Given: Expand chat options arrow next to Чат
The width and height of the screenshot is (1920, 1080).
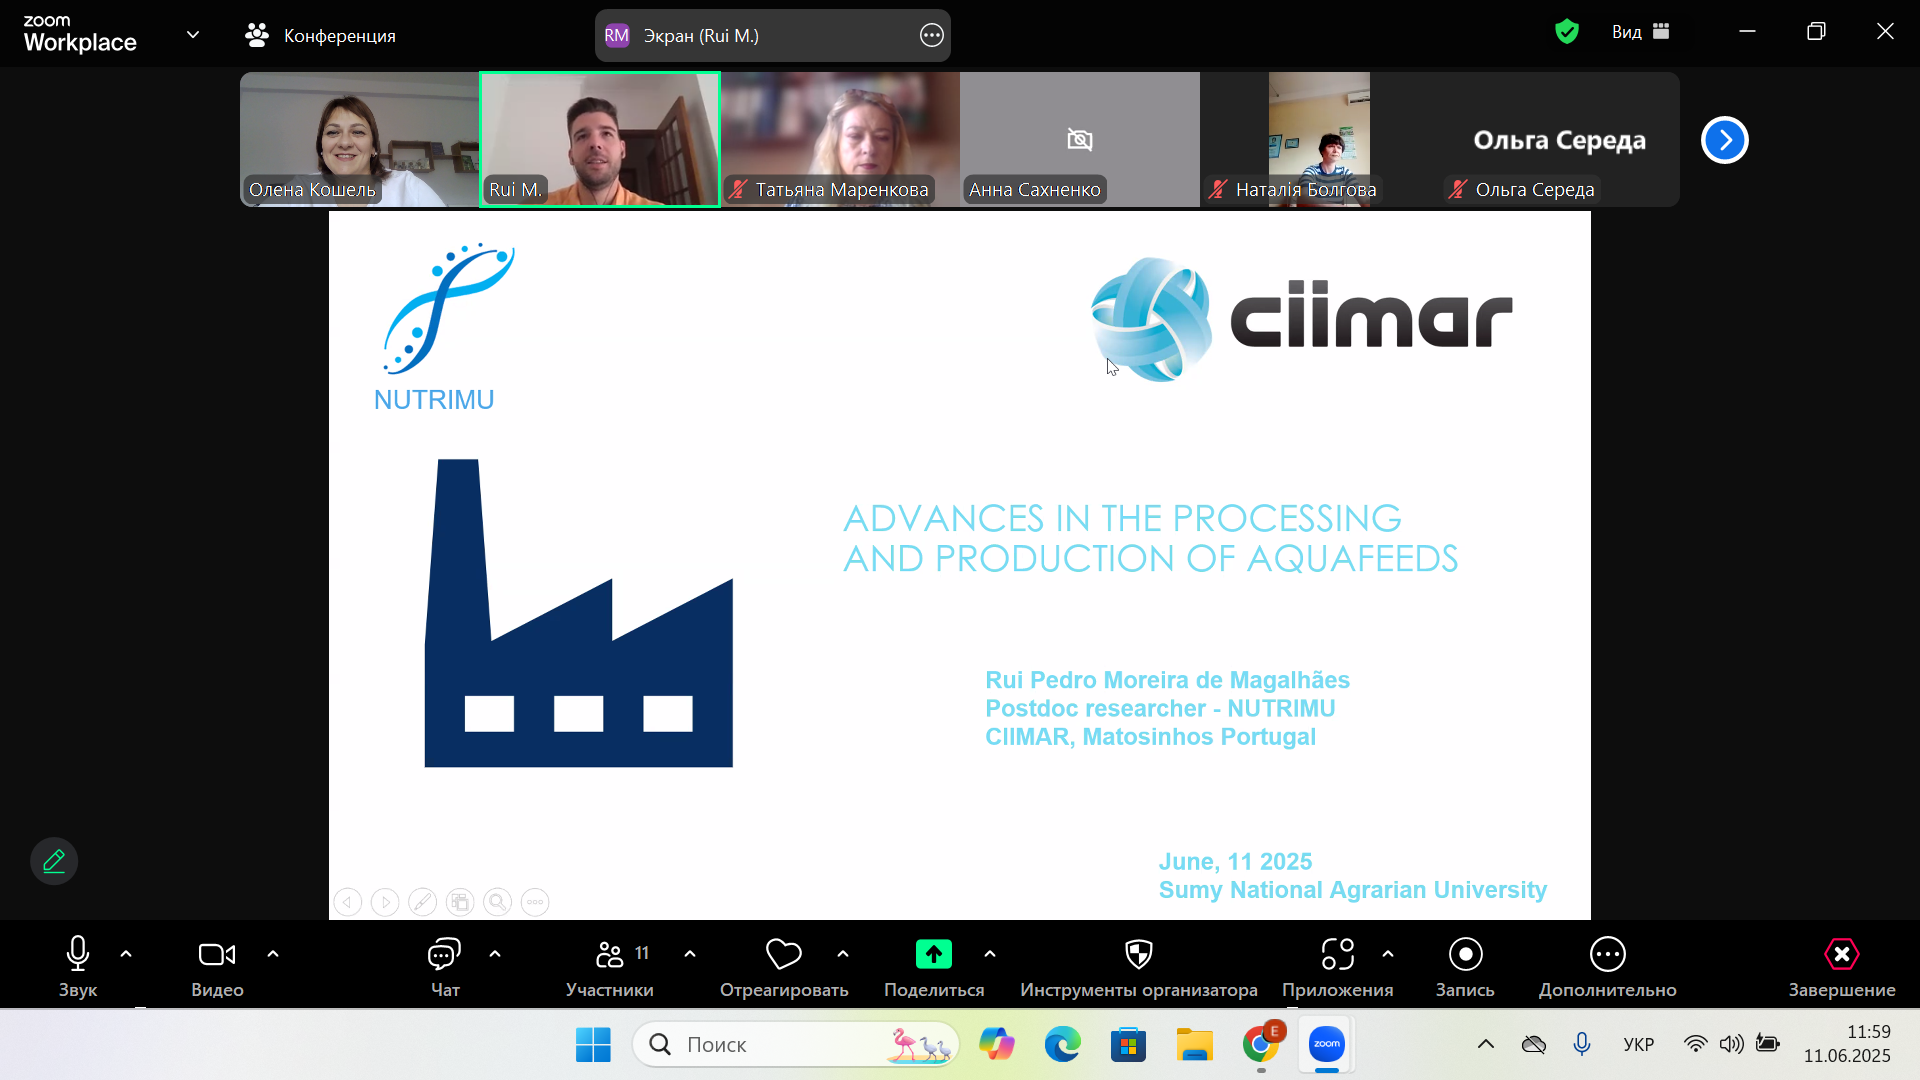Looking at the screenshot, I should pyautogui.click(x=495, y=954).
